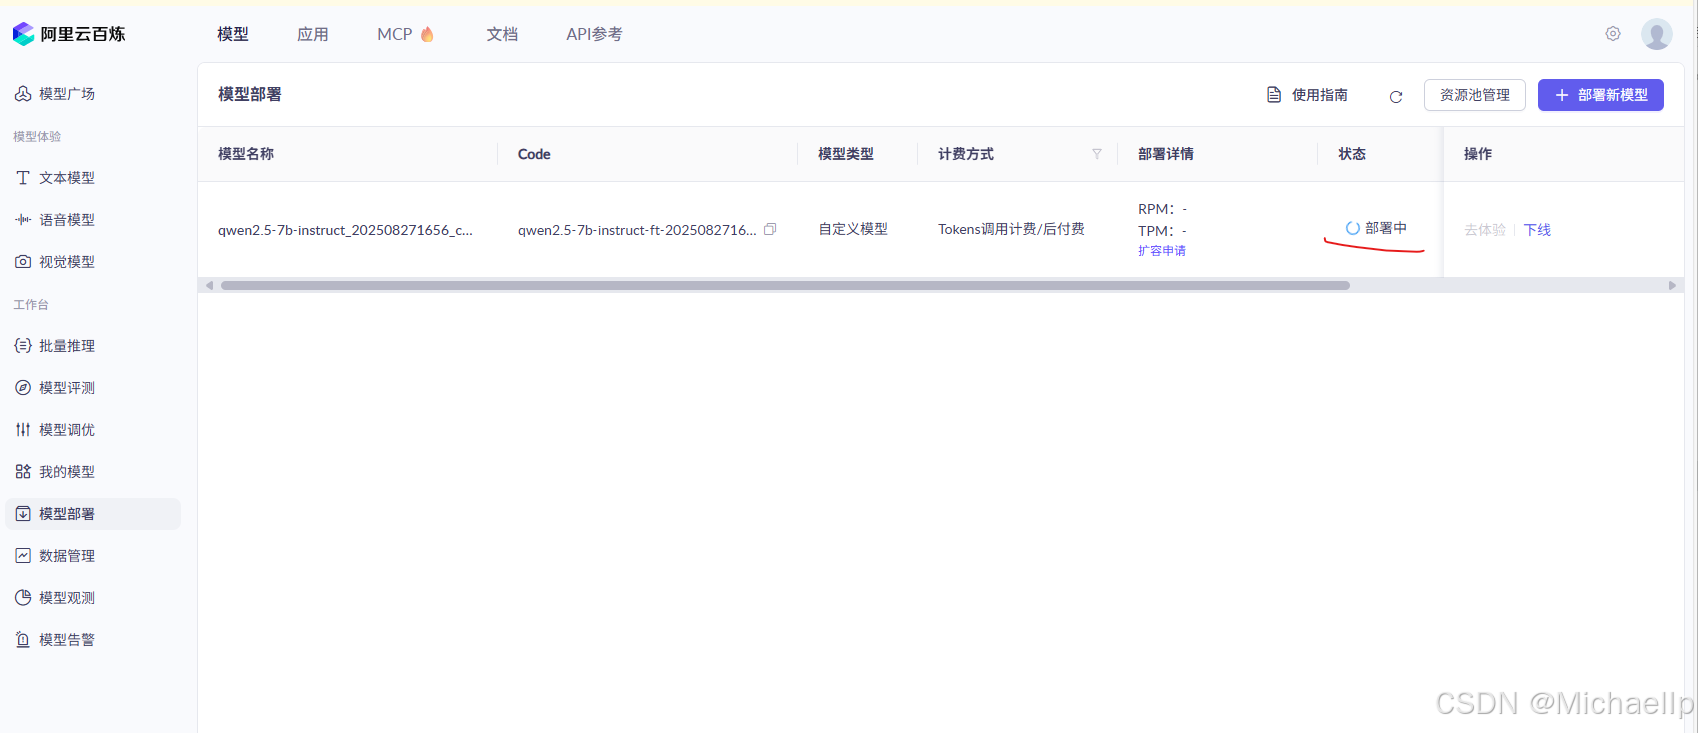Viewport: 1698px width, 733px height.
Task: Refresh the deployment list
Action: pyautogui.click(x=1396, y=96)
